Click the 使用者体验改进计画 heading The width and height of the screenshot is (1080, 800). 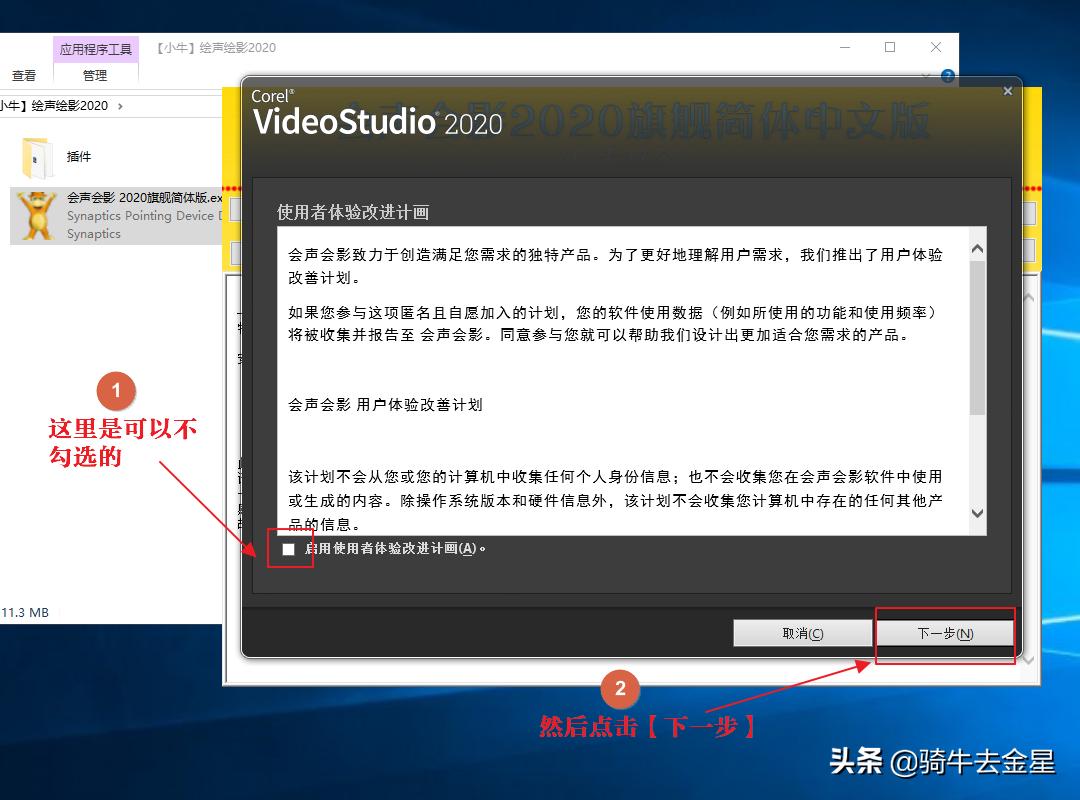click(x=353, y=212)
